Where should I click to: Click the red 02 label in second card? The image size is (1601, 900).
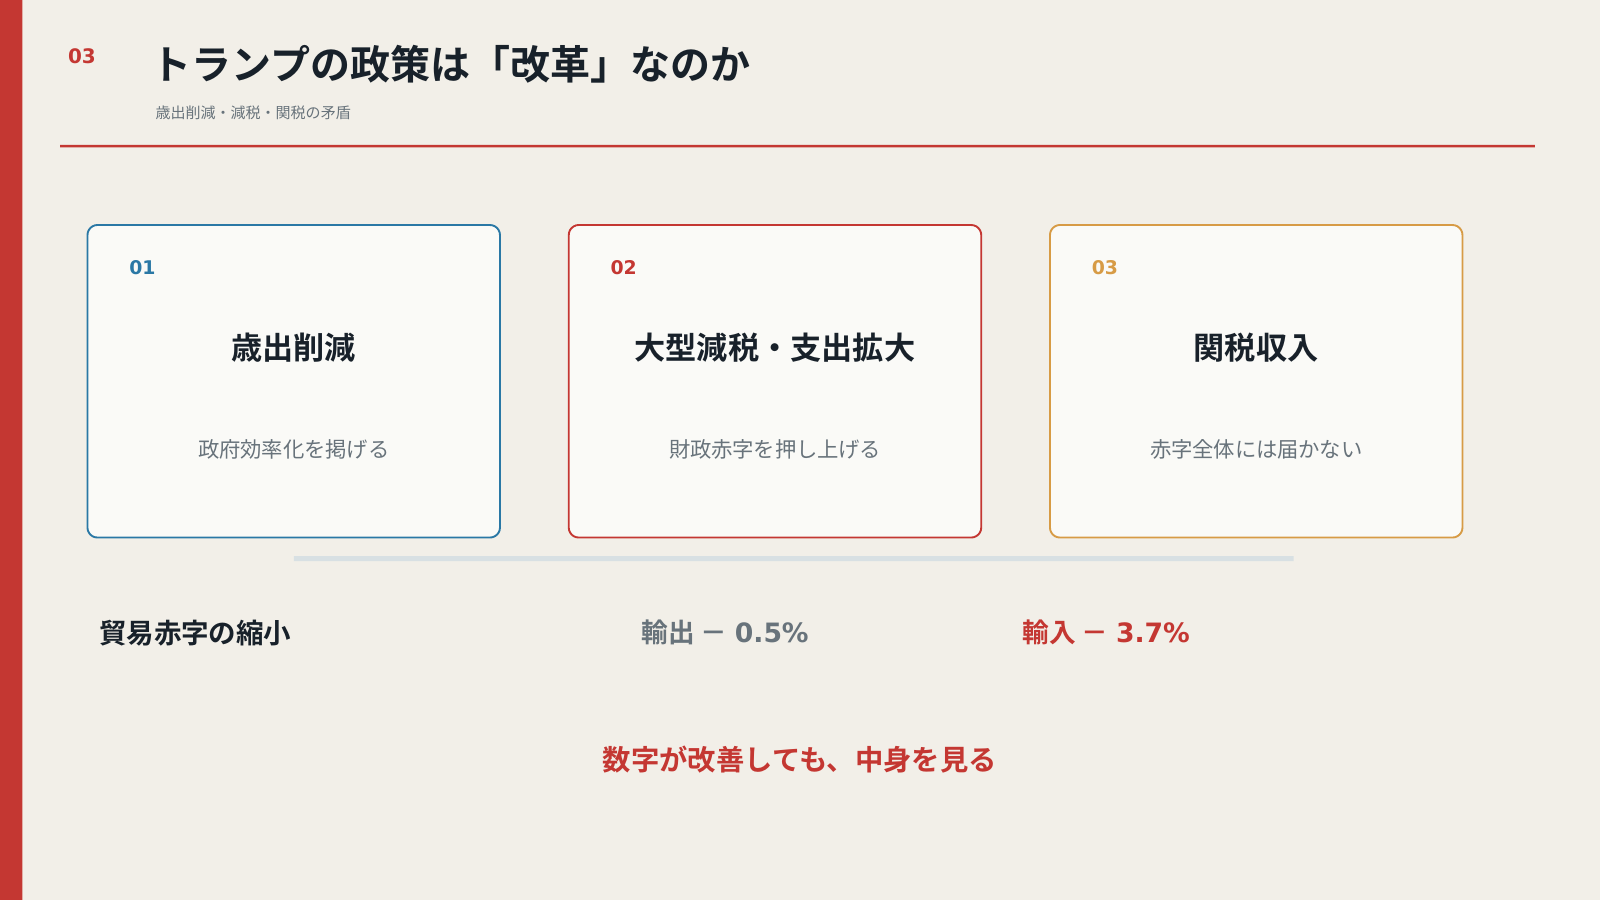(x=623, y=268)
